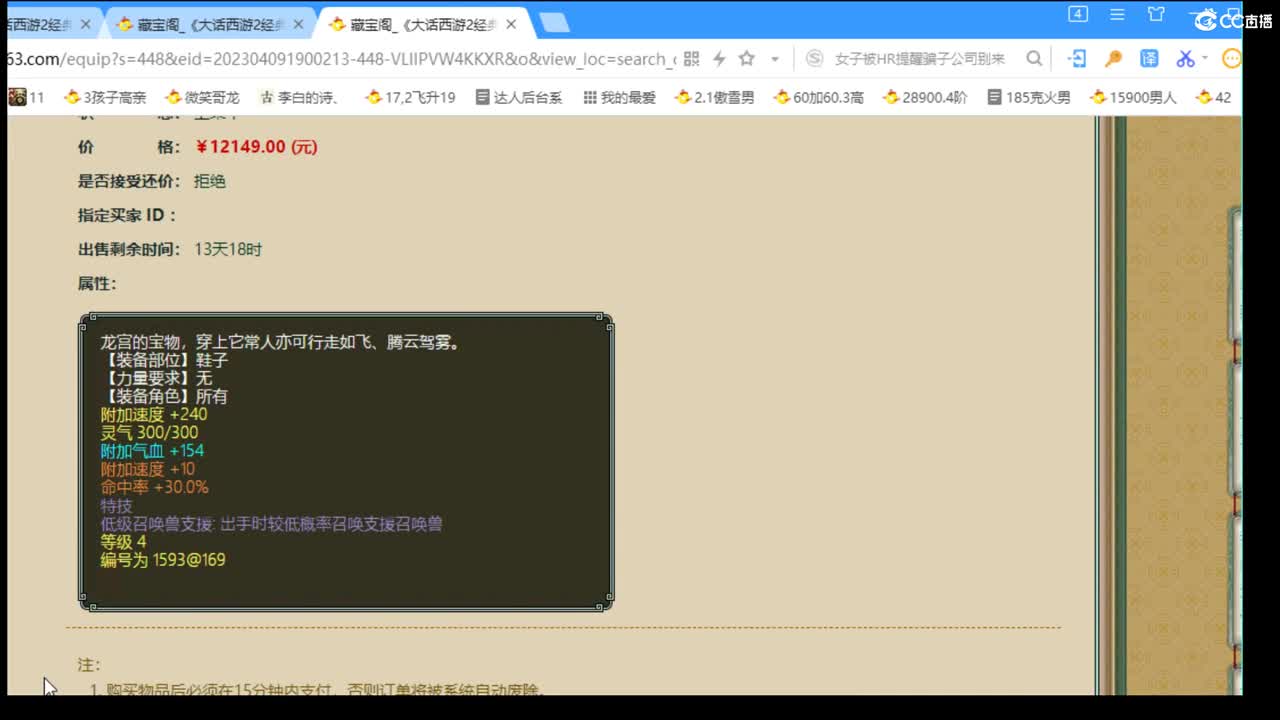Click the 力量要求 无 line

pos(156,379)
